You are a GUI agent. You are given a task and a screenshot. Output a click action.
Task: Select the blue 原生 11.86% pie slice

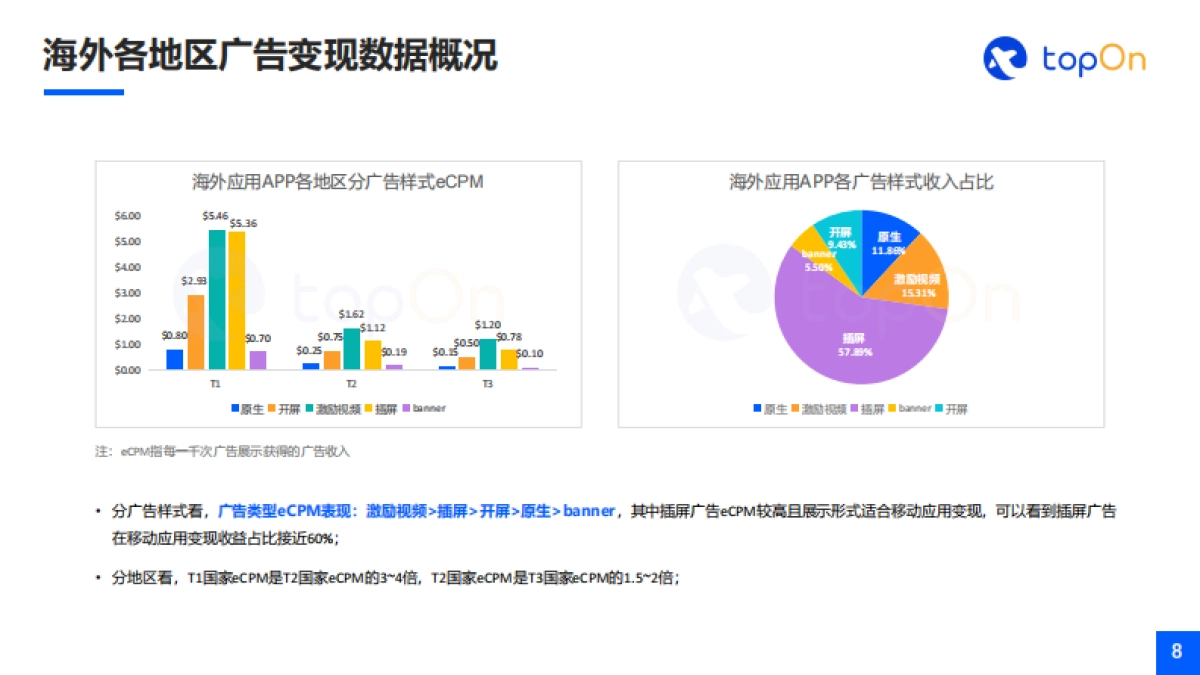888,245
